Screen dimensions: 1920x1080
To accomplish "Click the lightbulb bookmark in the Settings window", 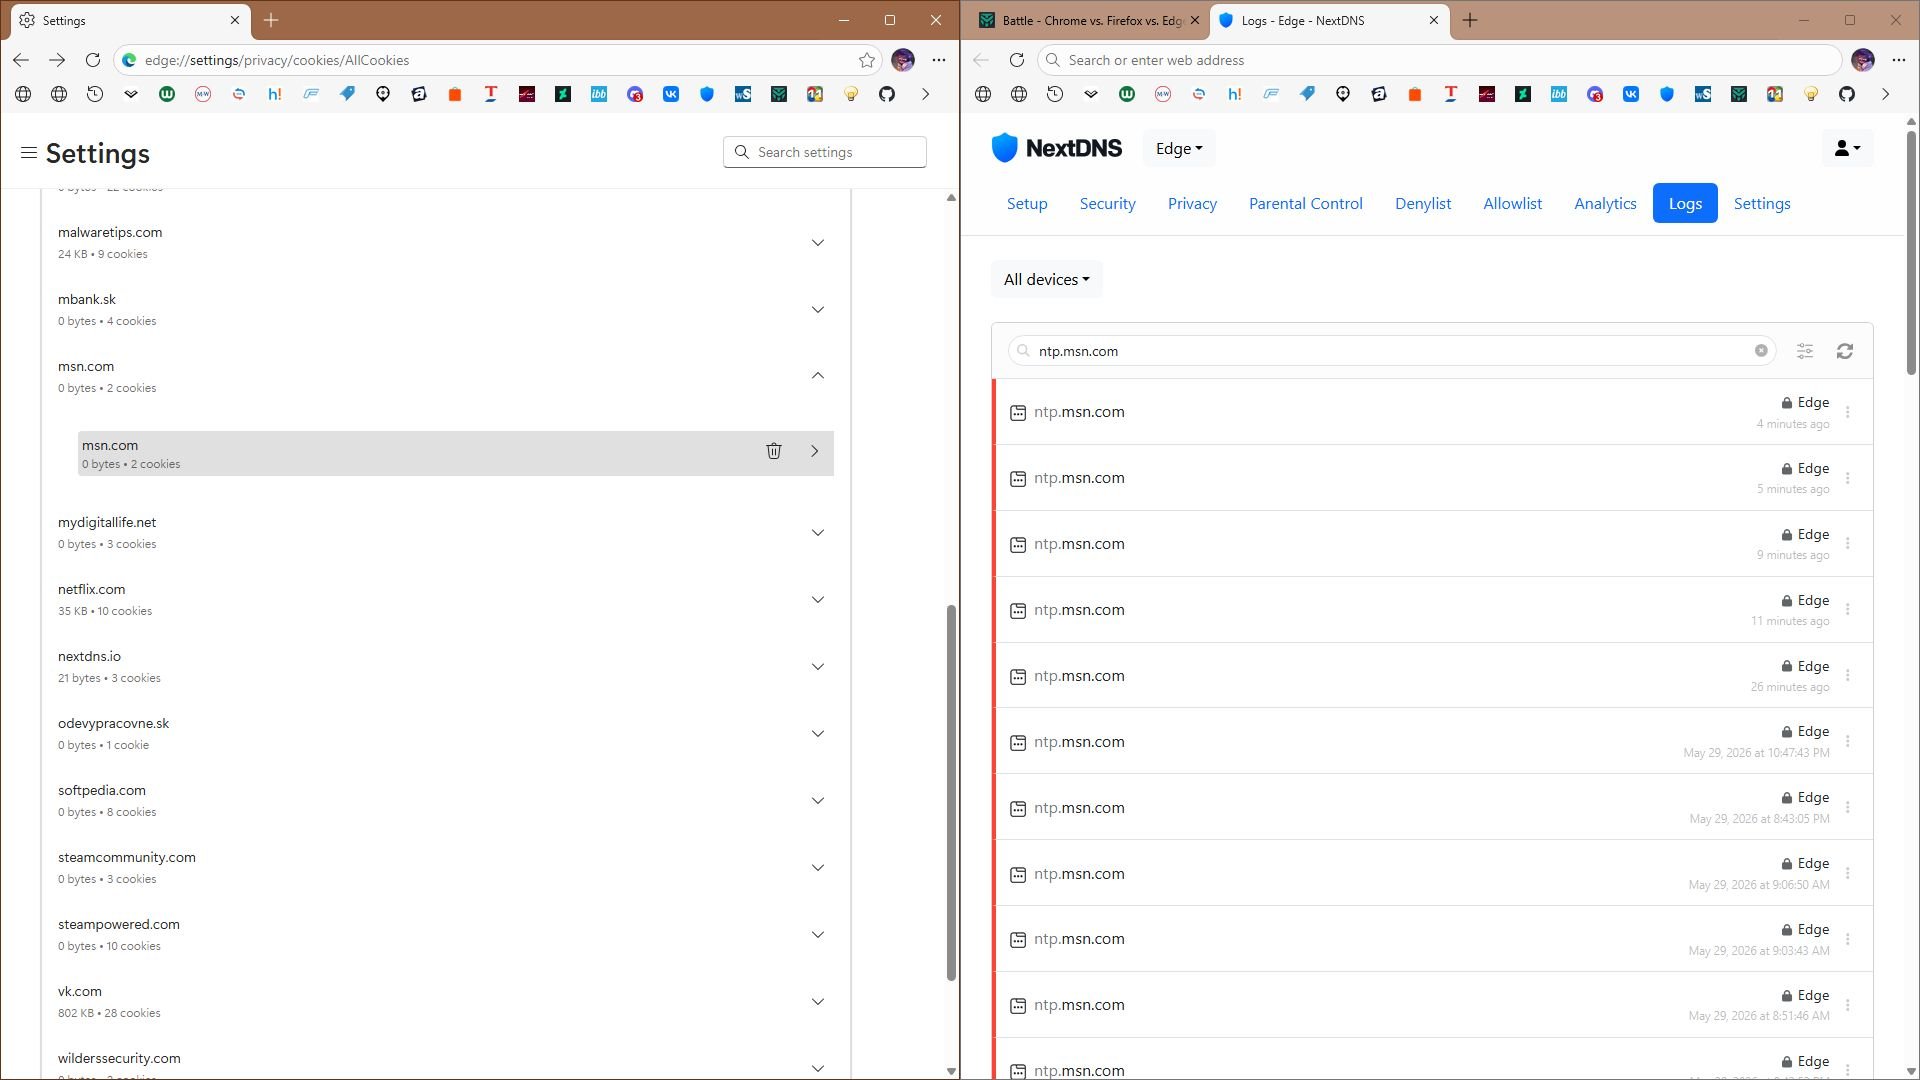I will [851, 94].
